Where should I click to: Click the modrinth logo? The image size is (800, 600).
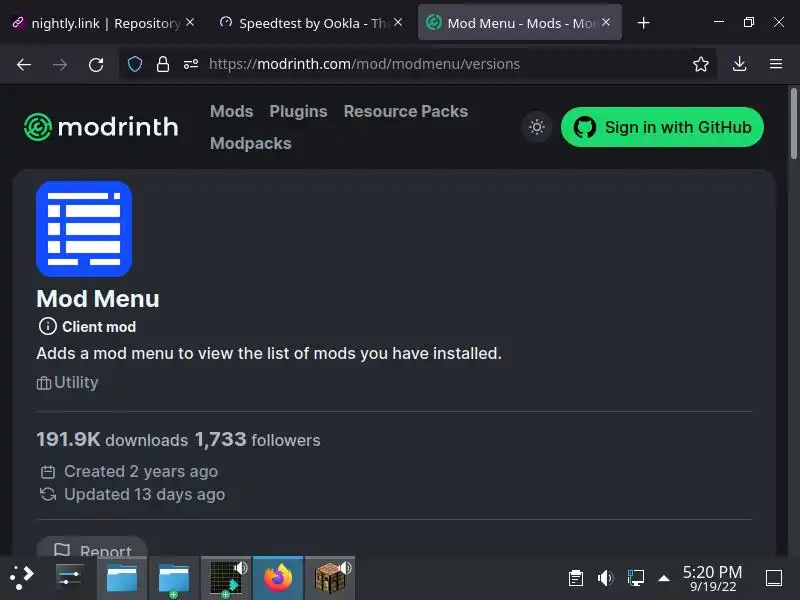point(101,127)
